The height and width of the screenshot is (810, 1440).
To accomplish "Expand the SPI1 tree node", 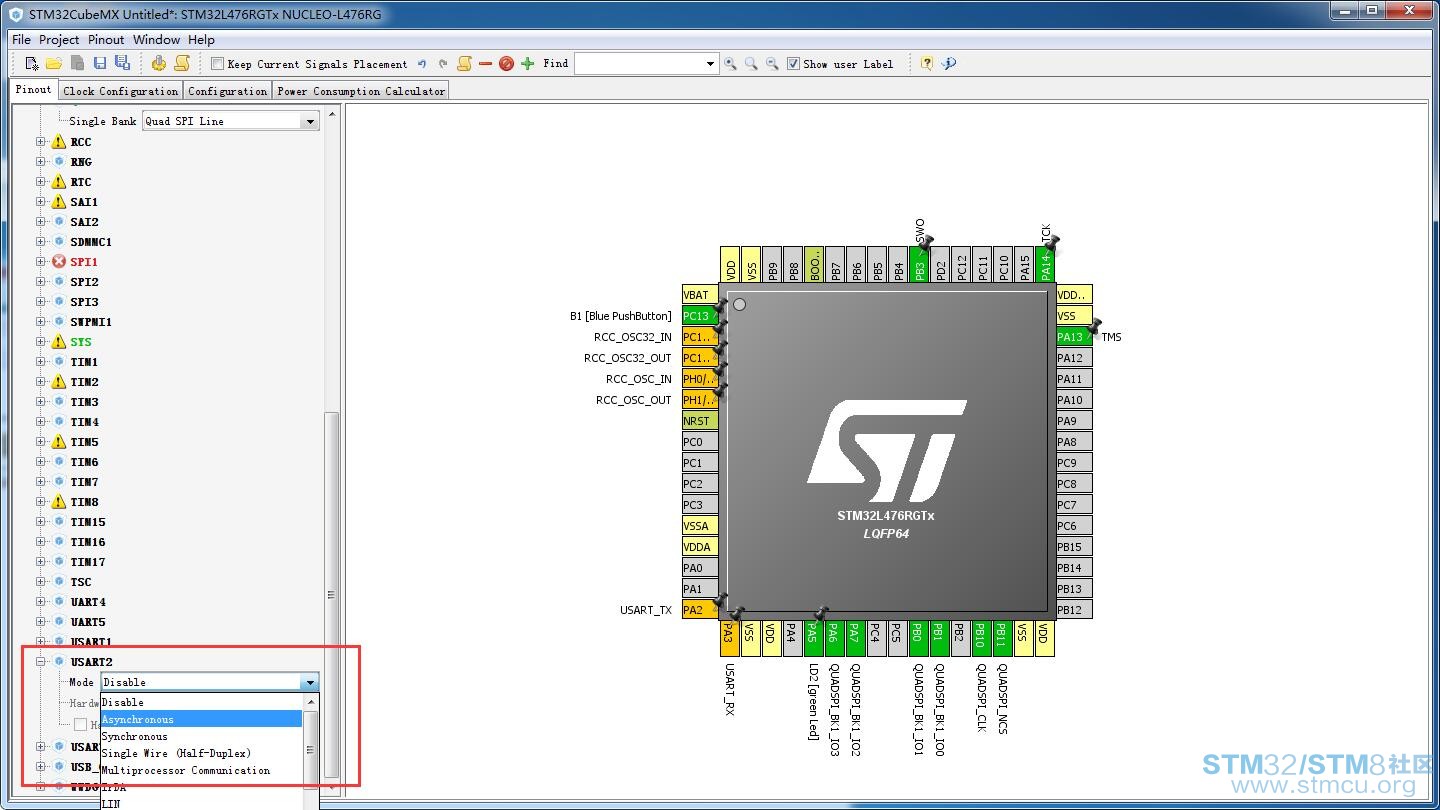I will point(41,262).
